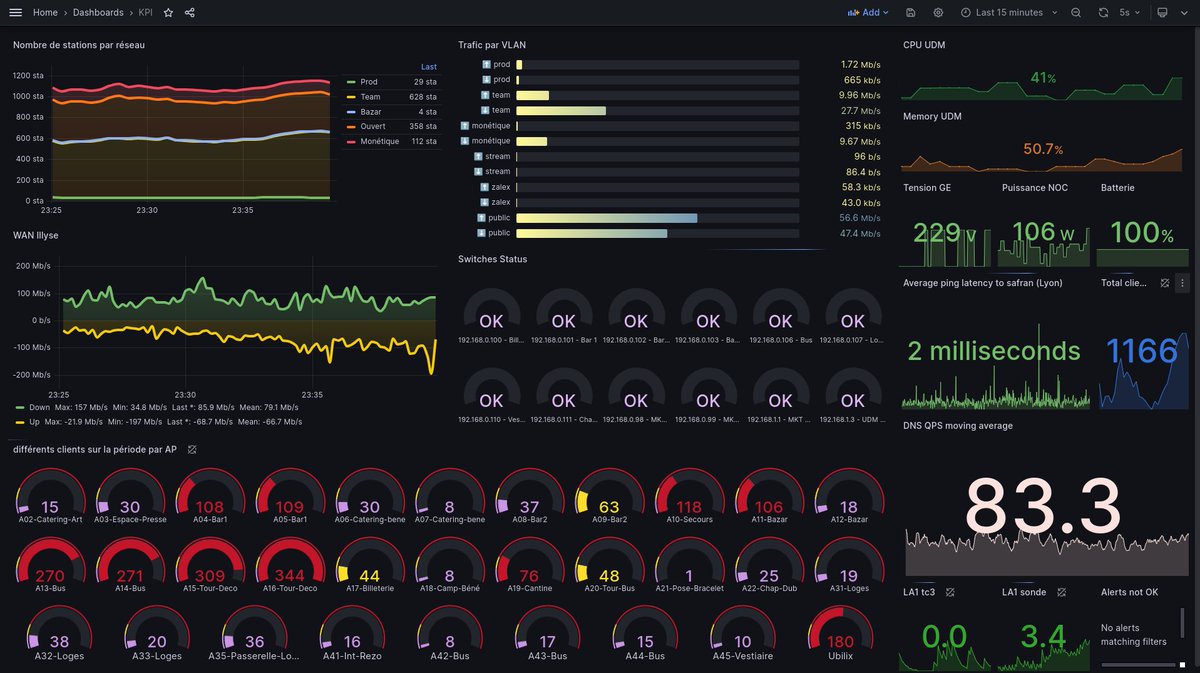Click the 192.168.0.106 - Bus OK gauge
This screenshot has height=673, width=1200.
click(780, 317)
